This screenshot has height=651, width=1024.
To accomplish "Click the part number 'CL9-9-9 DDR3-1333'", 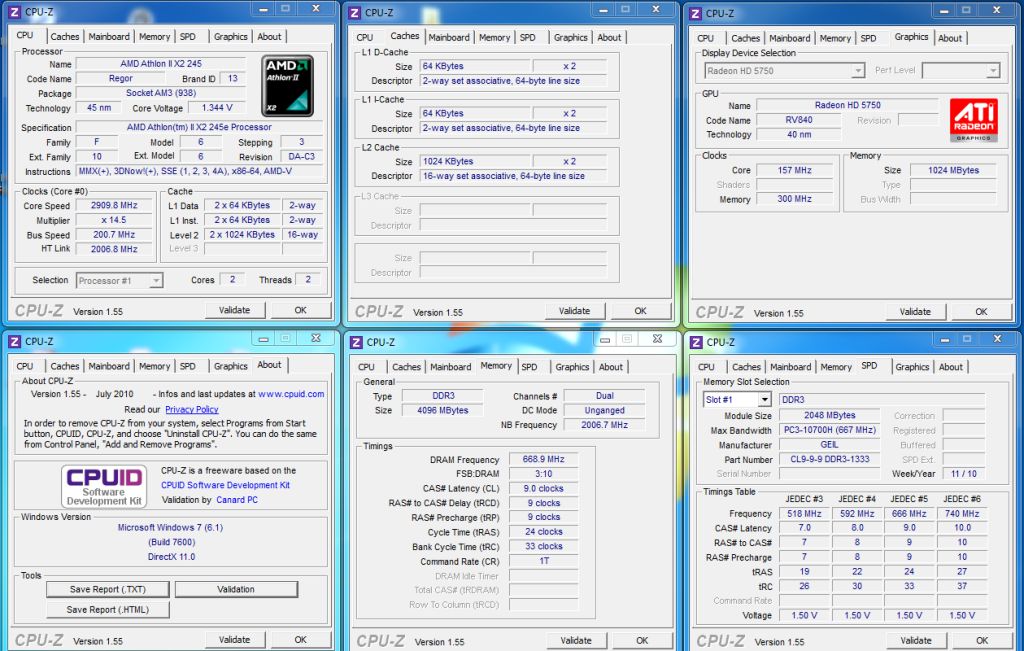I will click(x=829, y=459).
